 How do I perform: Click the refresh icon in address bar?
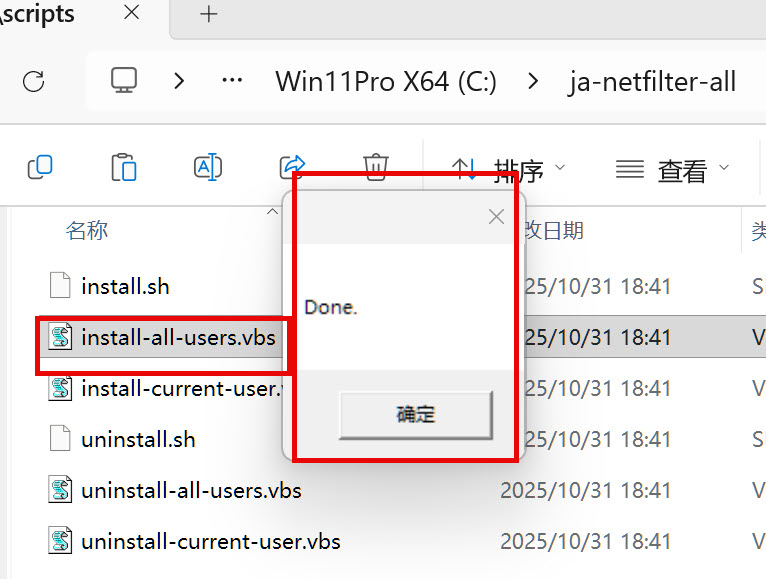(33, 81)
